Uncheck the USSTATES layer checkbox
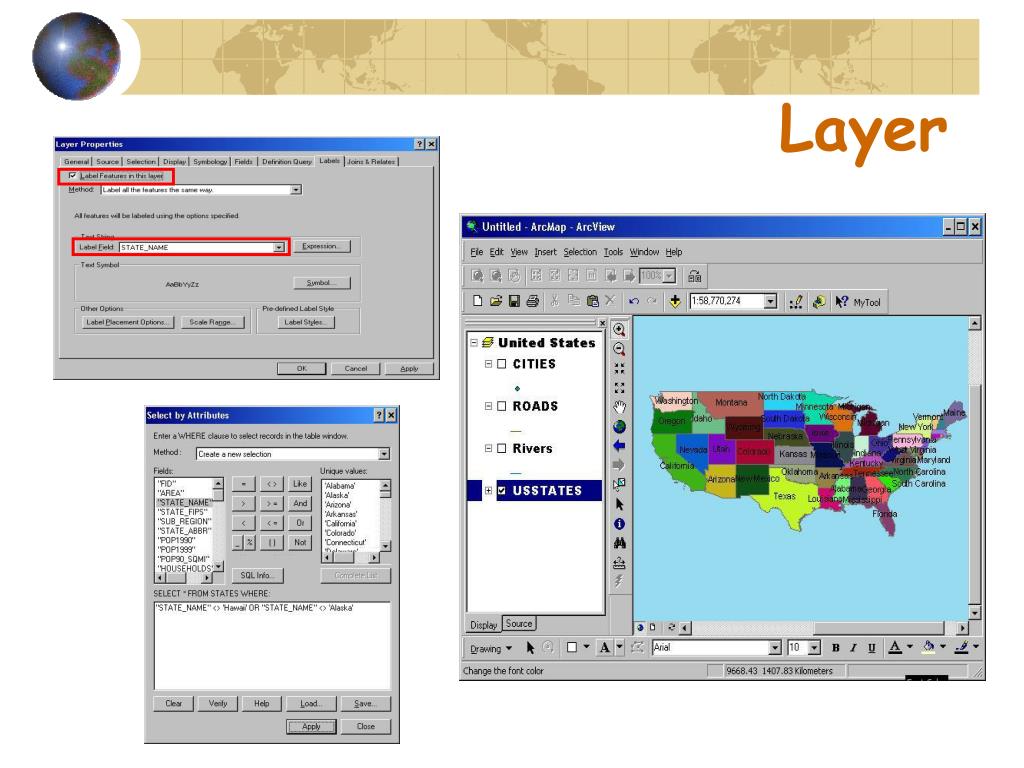The image size is (1024, 768). (502, 490)
